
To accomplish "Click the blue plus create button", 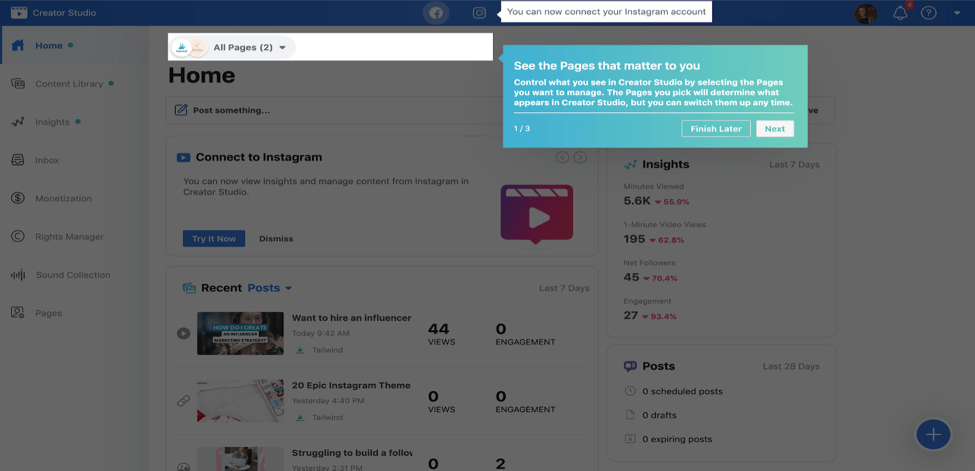I will tap(933, 434).
